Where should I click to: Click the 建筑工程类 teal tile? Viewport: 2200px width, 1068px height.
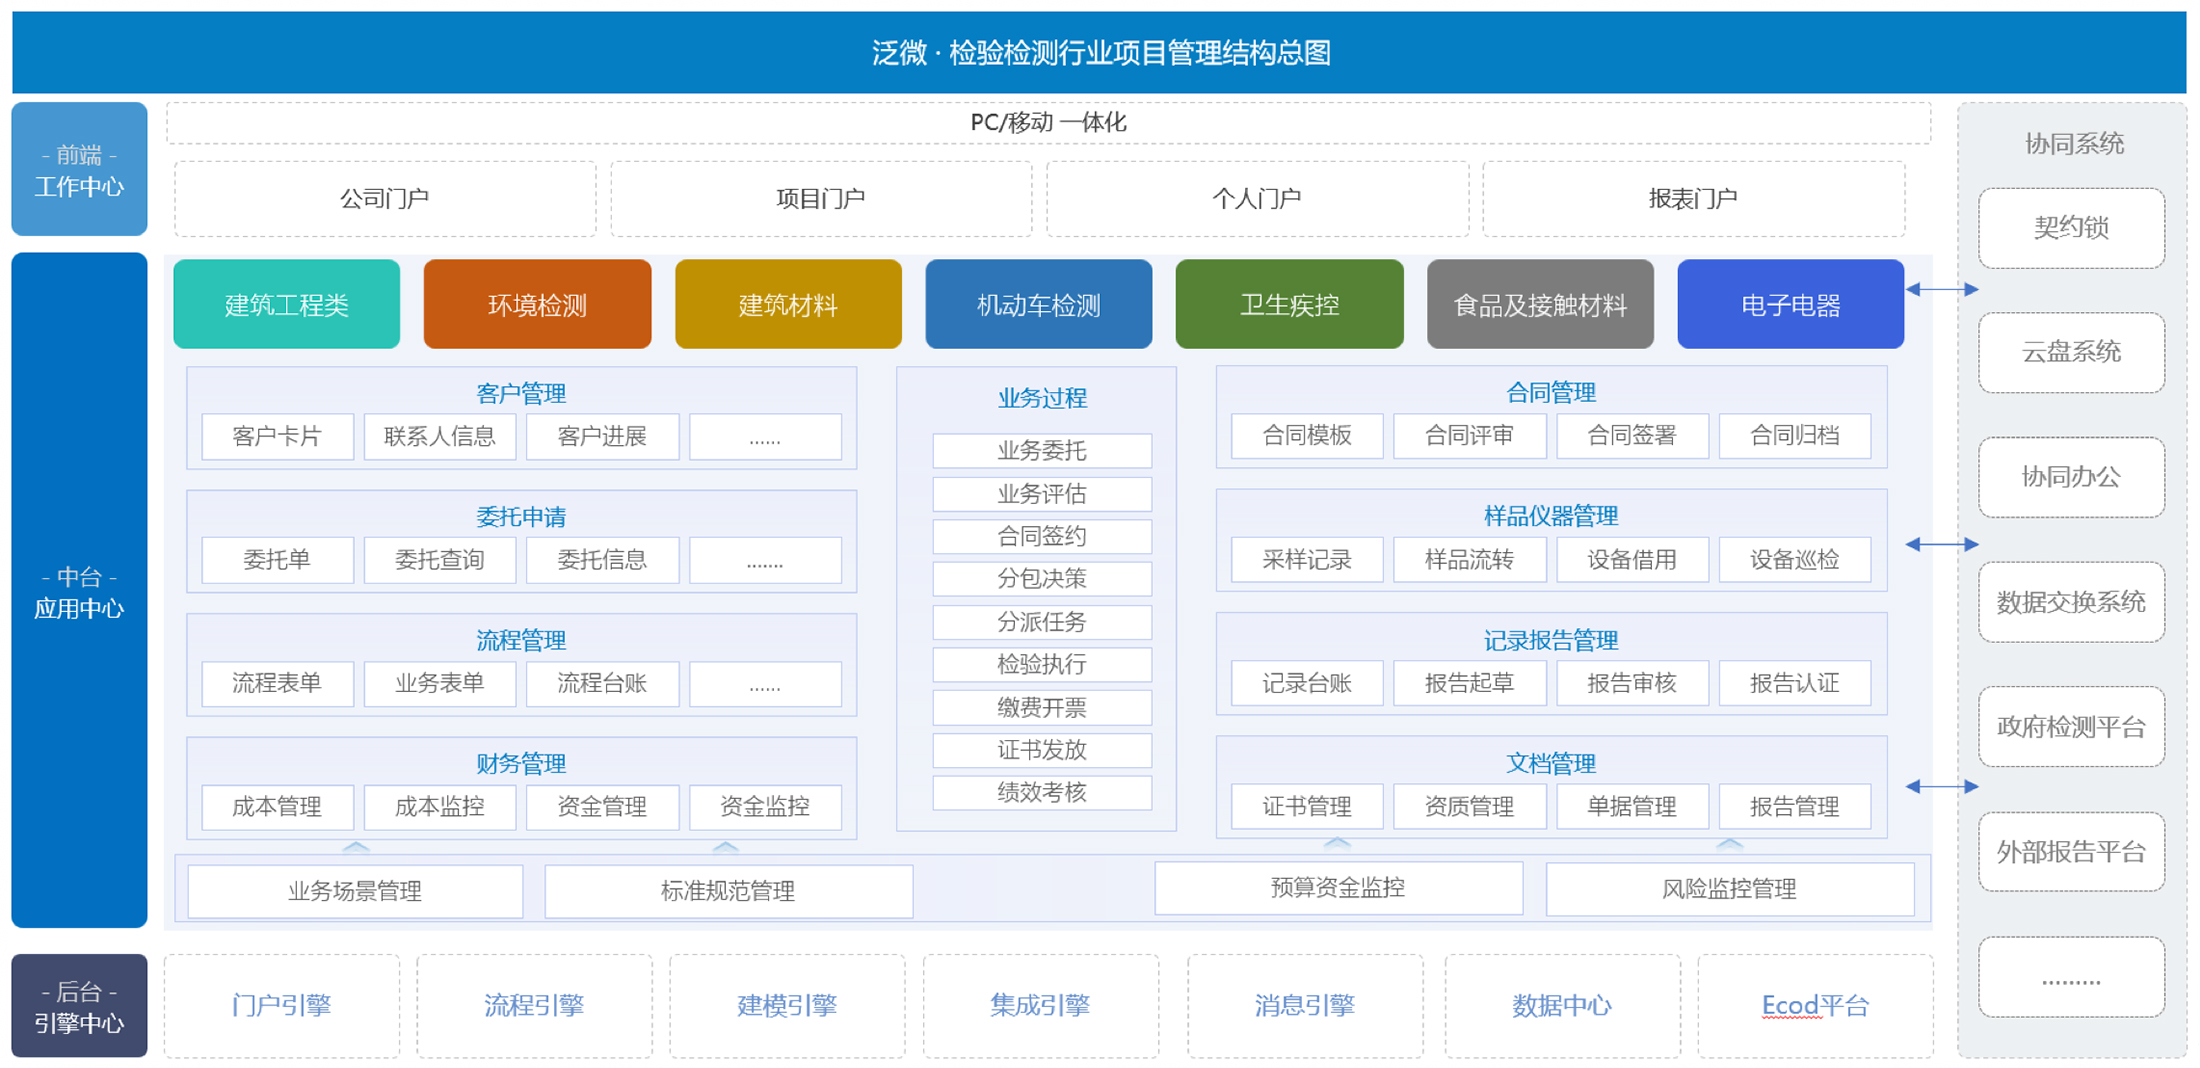tap(286, 304)
